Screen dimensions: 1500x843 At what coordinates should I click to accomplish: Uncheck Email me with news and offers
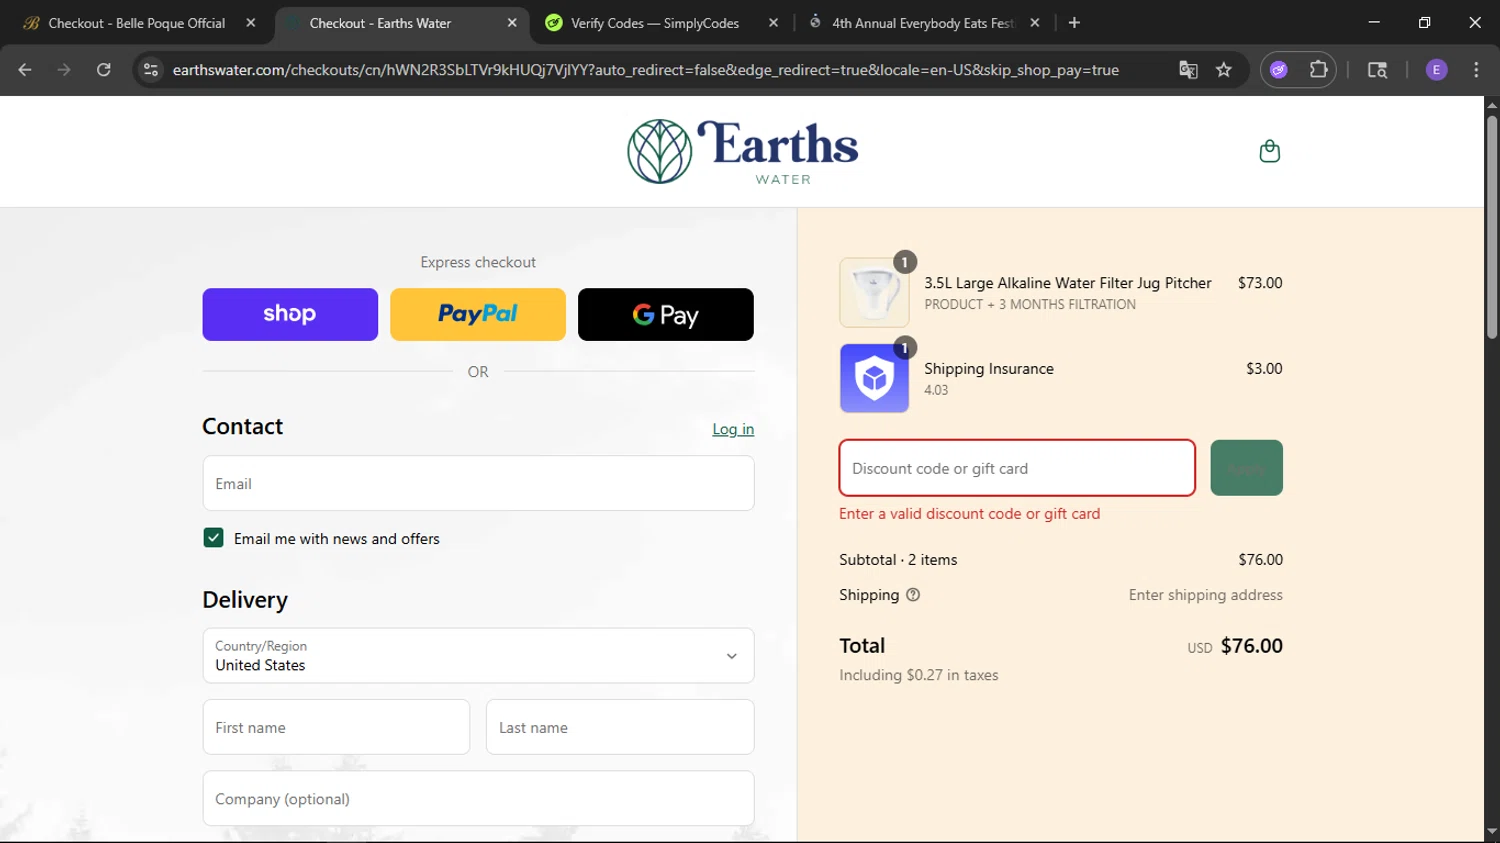point(213,538)
